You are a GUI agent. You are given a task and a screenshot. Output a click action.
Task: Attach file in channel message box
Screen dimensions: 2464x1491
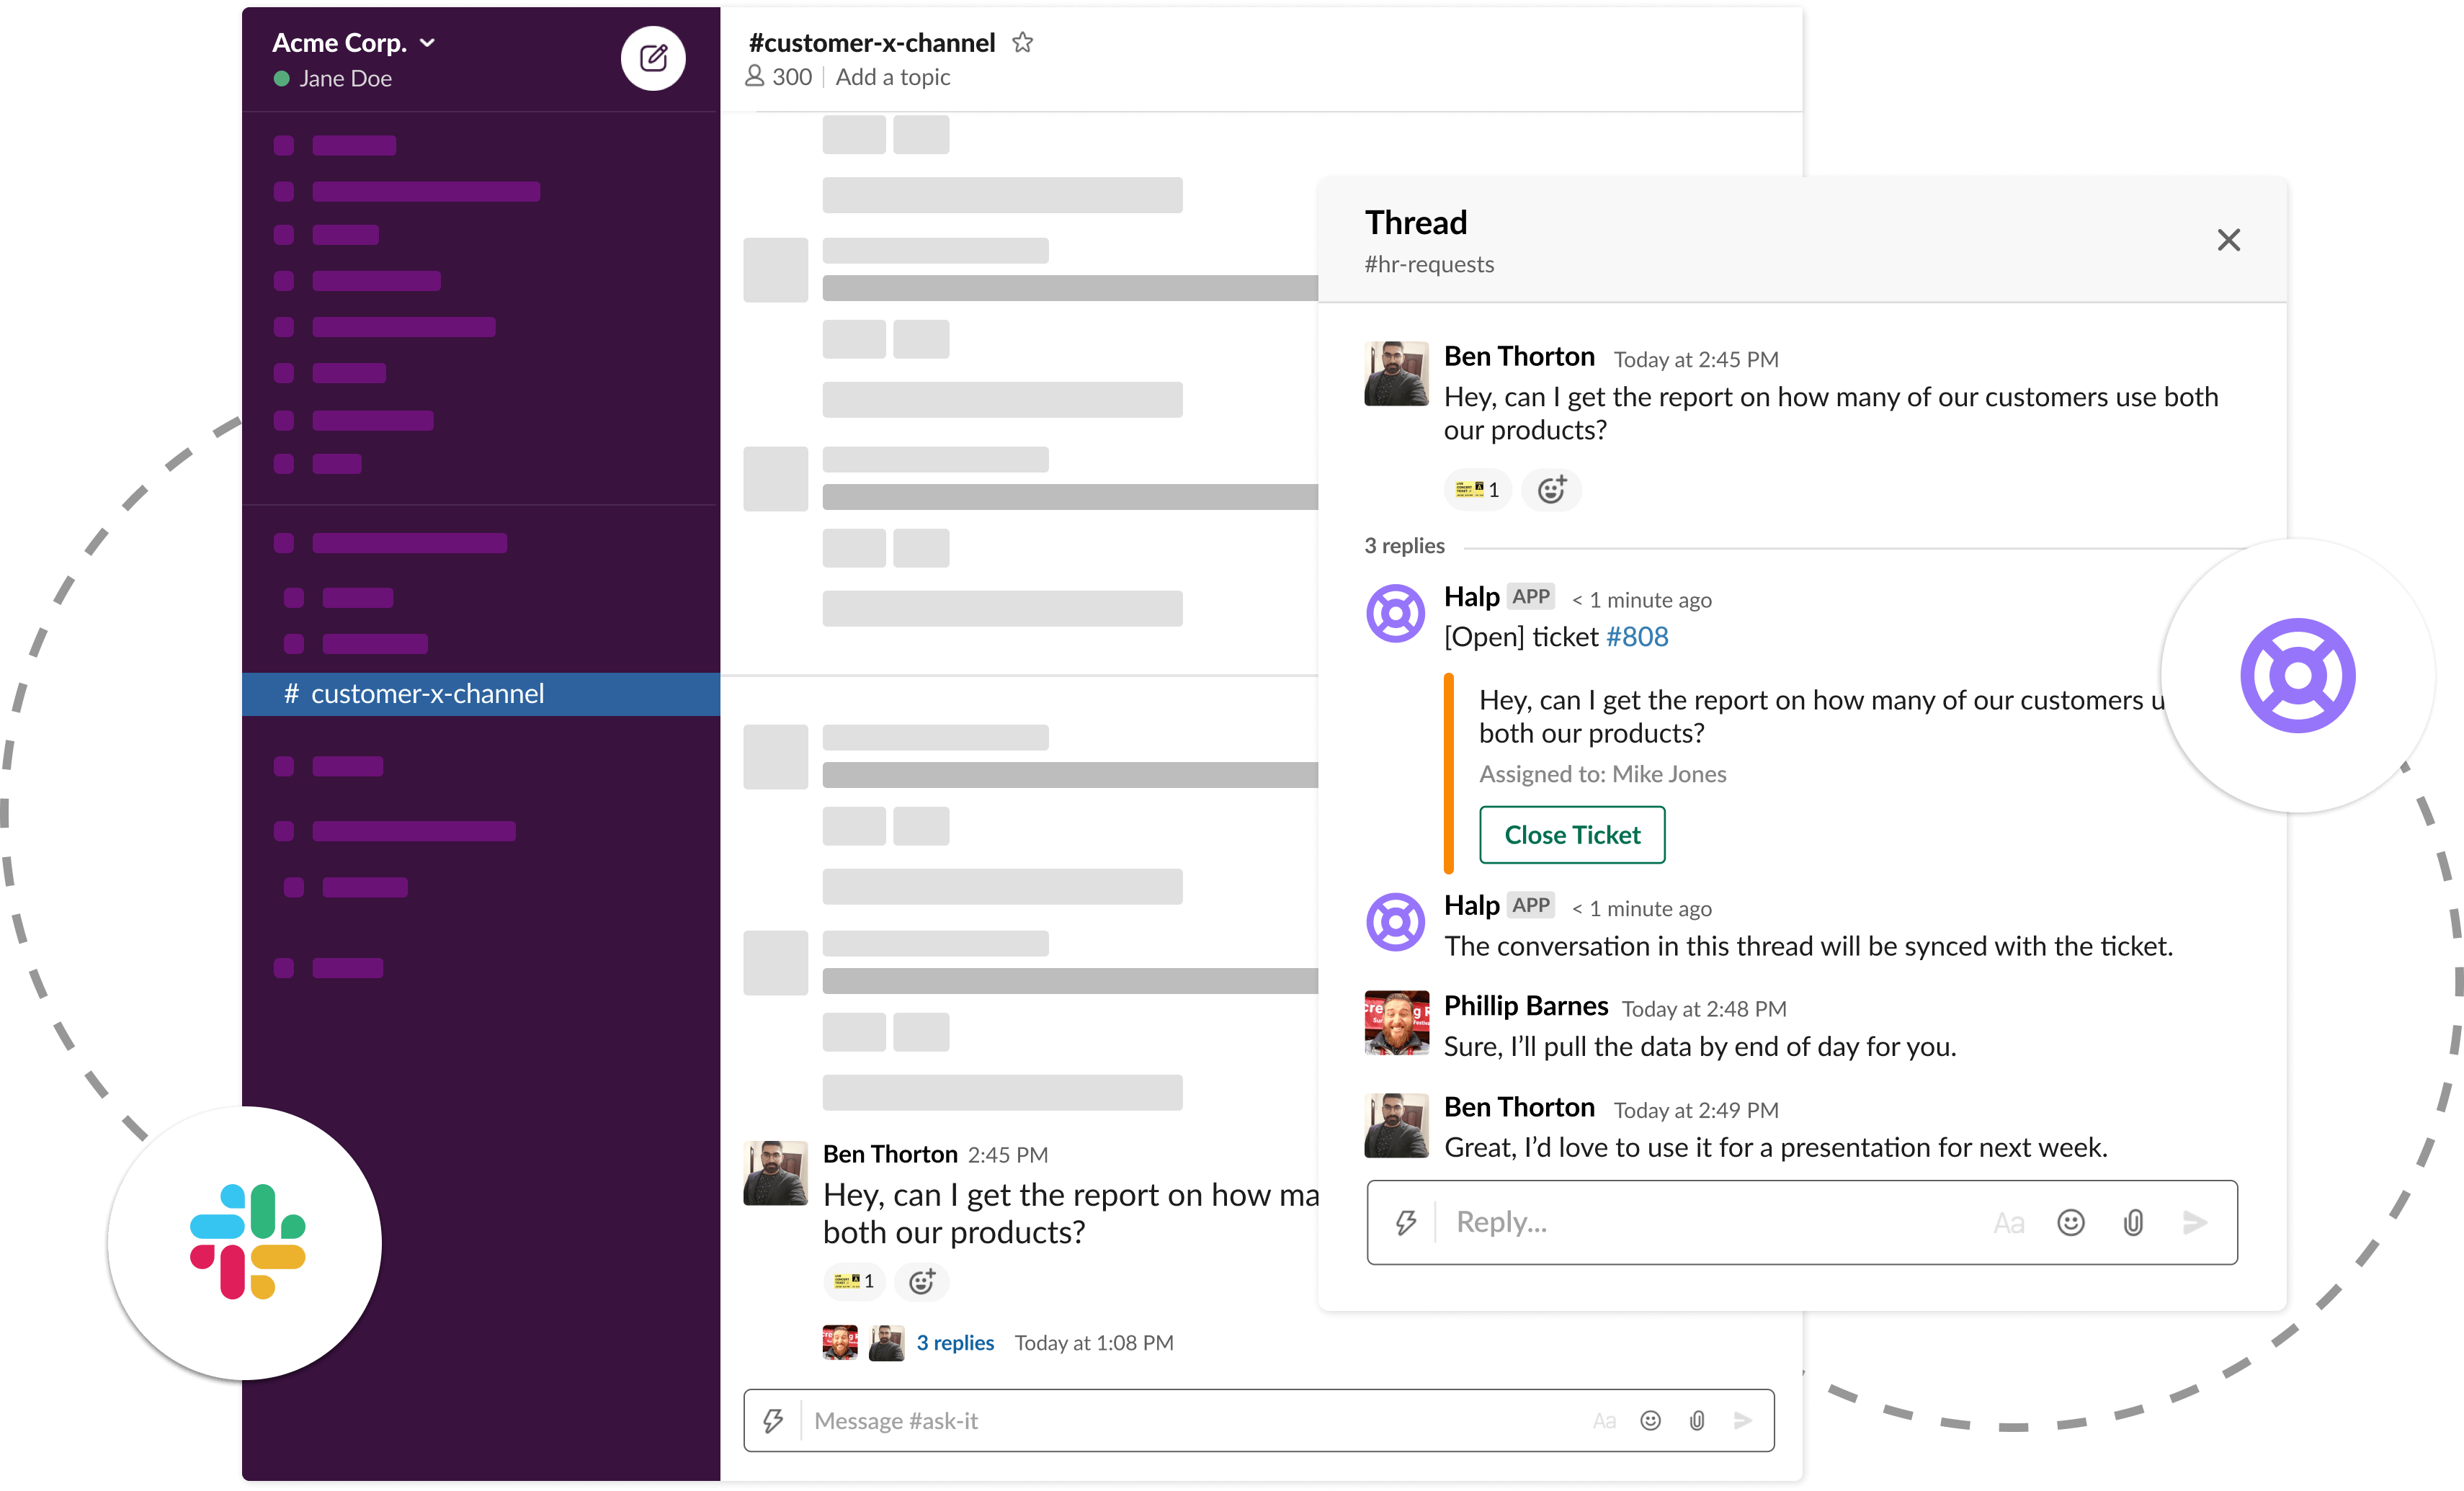tap(1697, 1420)
